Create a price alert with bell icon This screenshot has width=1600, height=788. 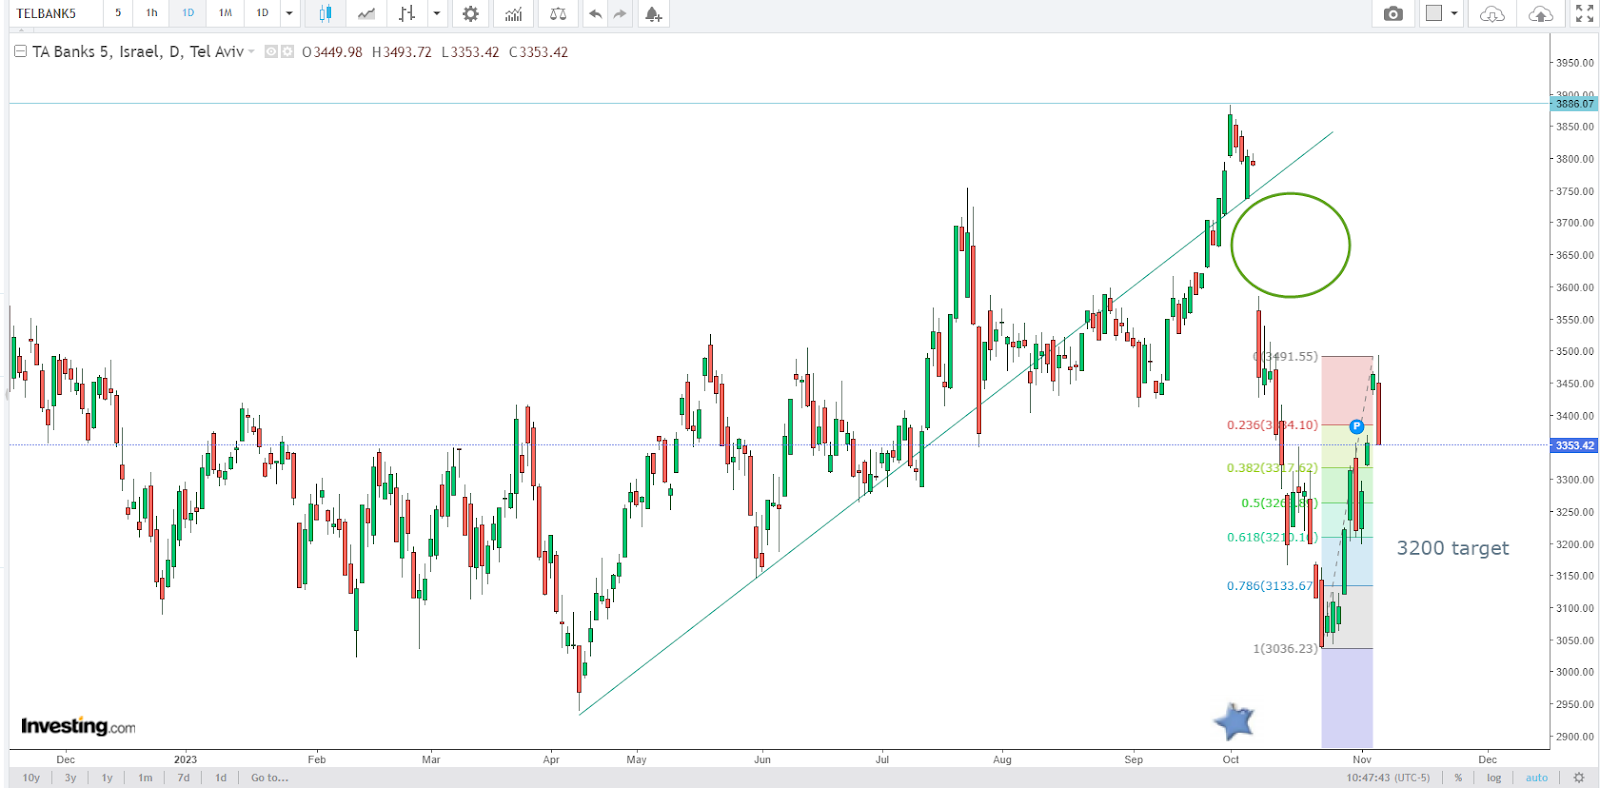coord(653,13)
